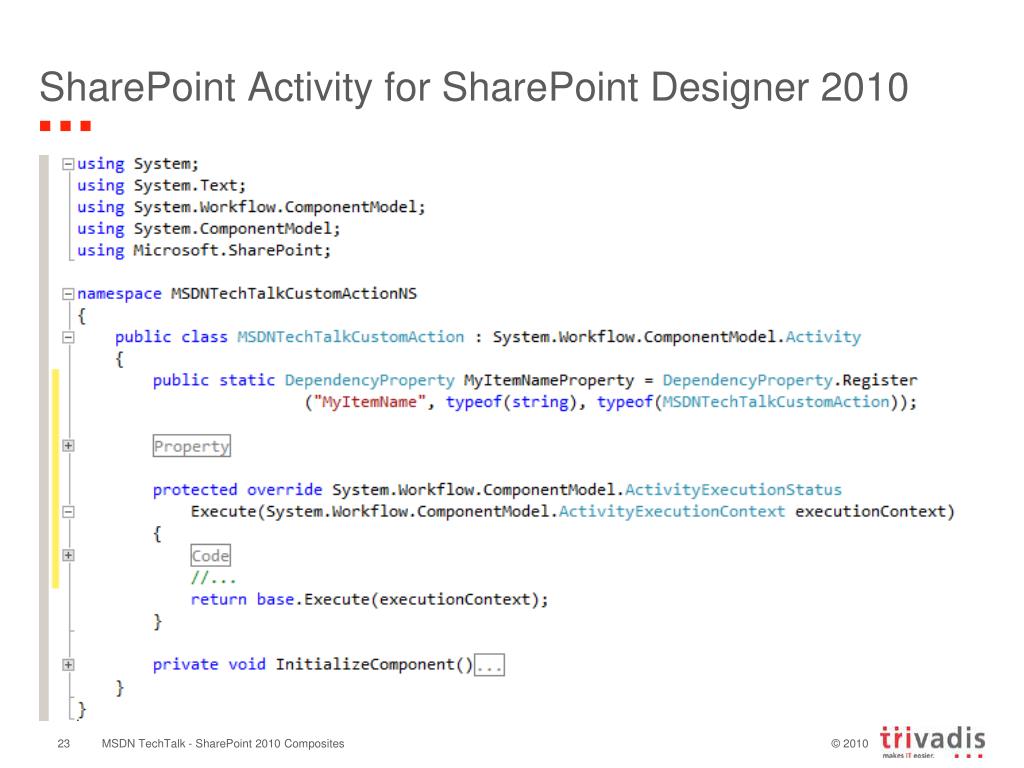Click the trivadis logo
Screen dimensions: 1024x768
click(x=932, y=741)
